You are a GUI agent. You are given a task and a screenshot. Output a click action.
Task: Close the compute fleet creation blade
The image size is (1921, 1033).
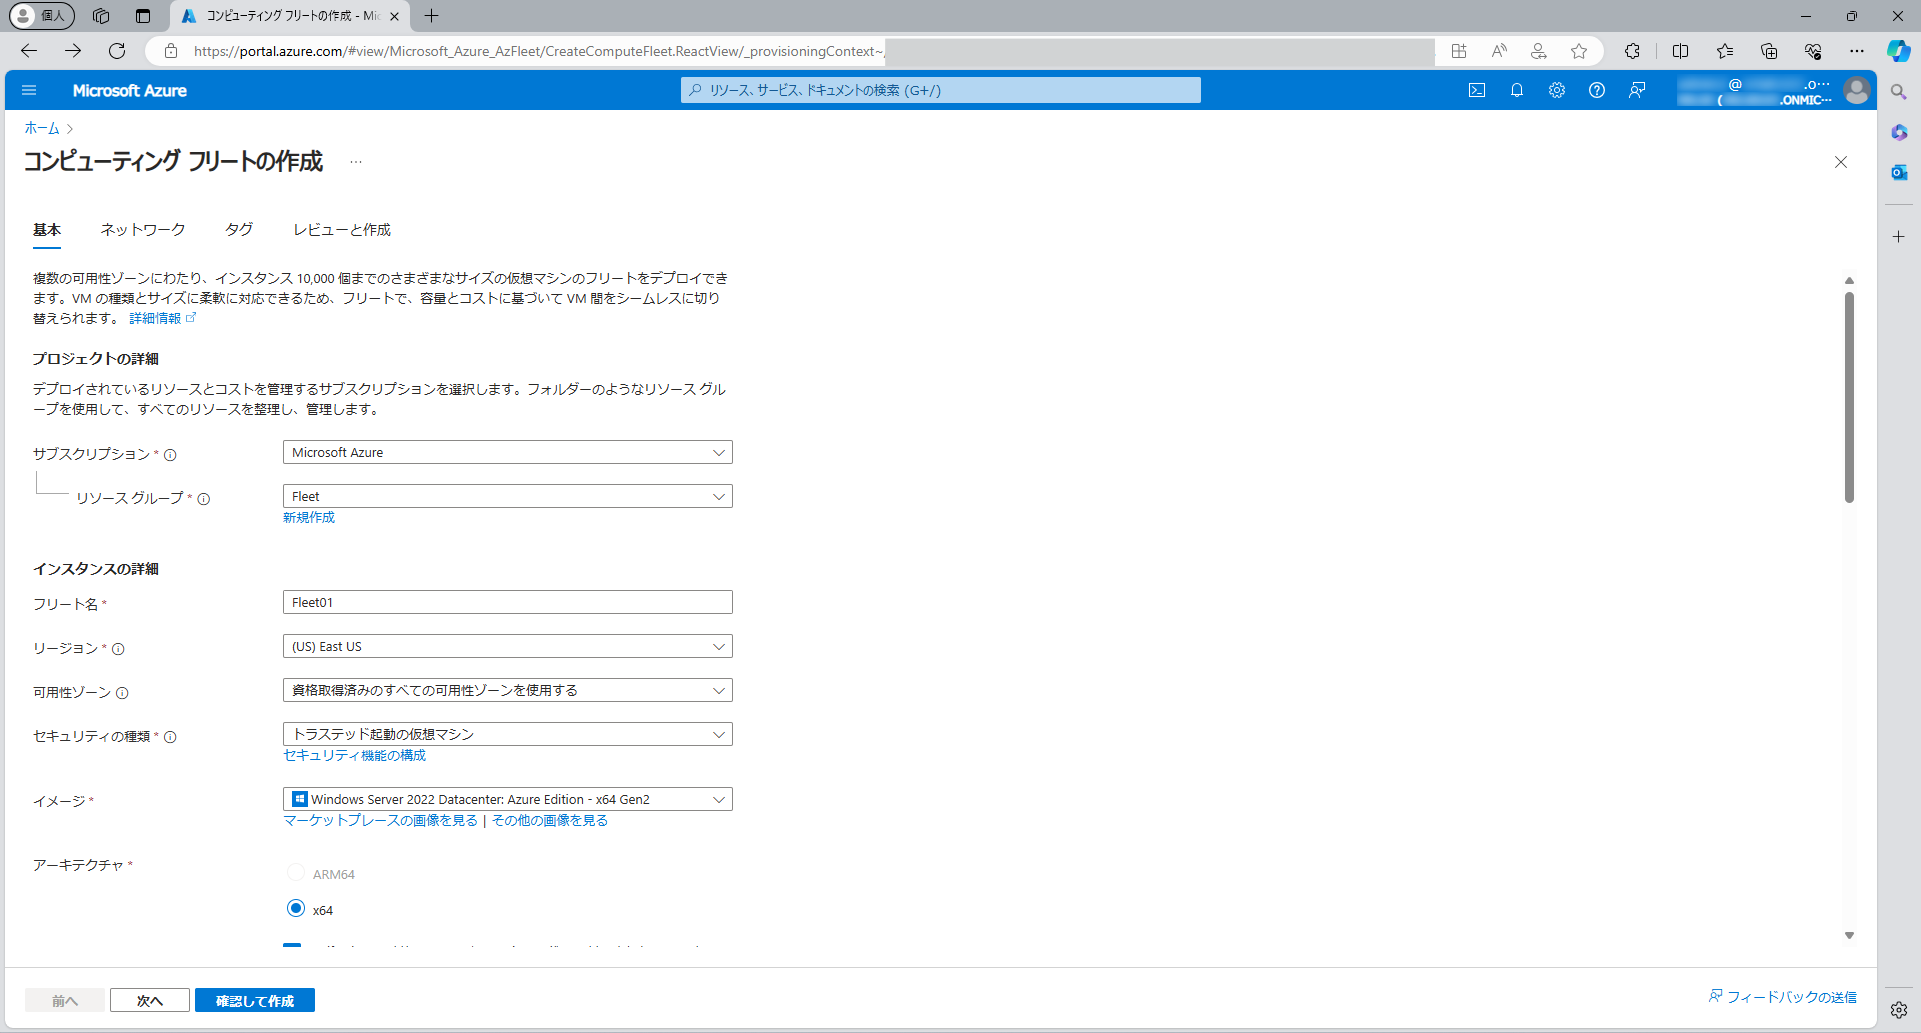(x=1841, y=162)
